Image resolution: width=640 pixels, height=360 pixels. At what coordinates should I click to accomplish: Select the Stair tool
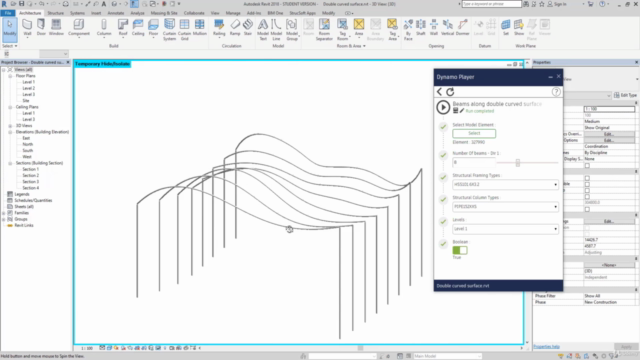tap(248, 28)
